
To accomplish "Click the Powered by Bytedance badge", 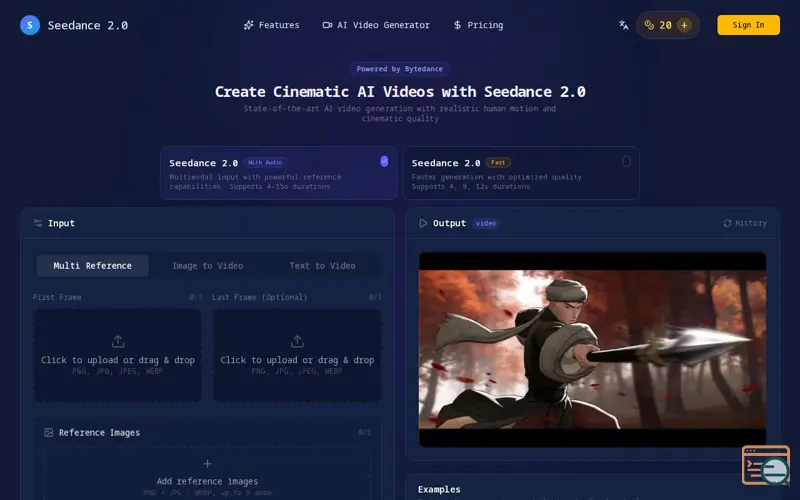I will click(399, 69).
